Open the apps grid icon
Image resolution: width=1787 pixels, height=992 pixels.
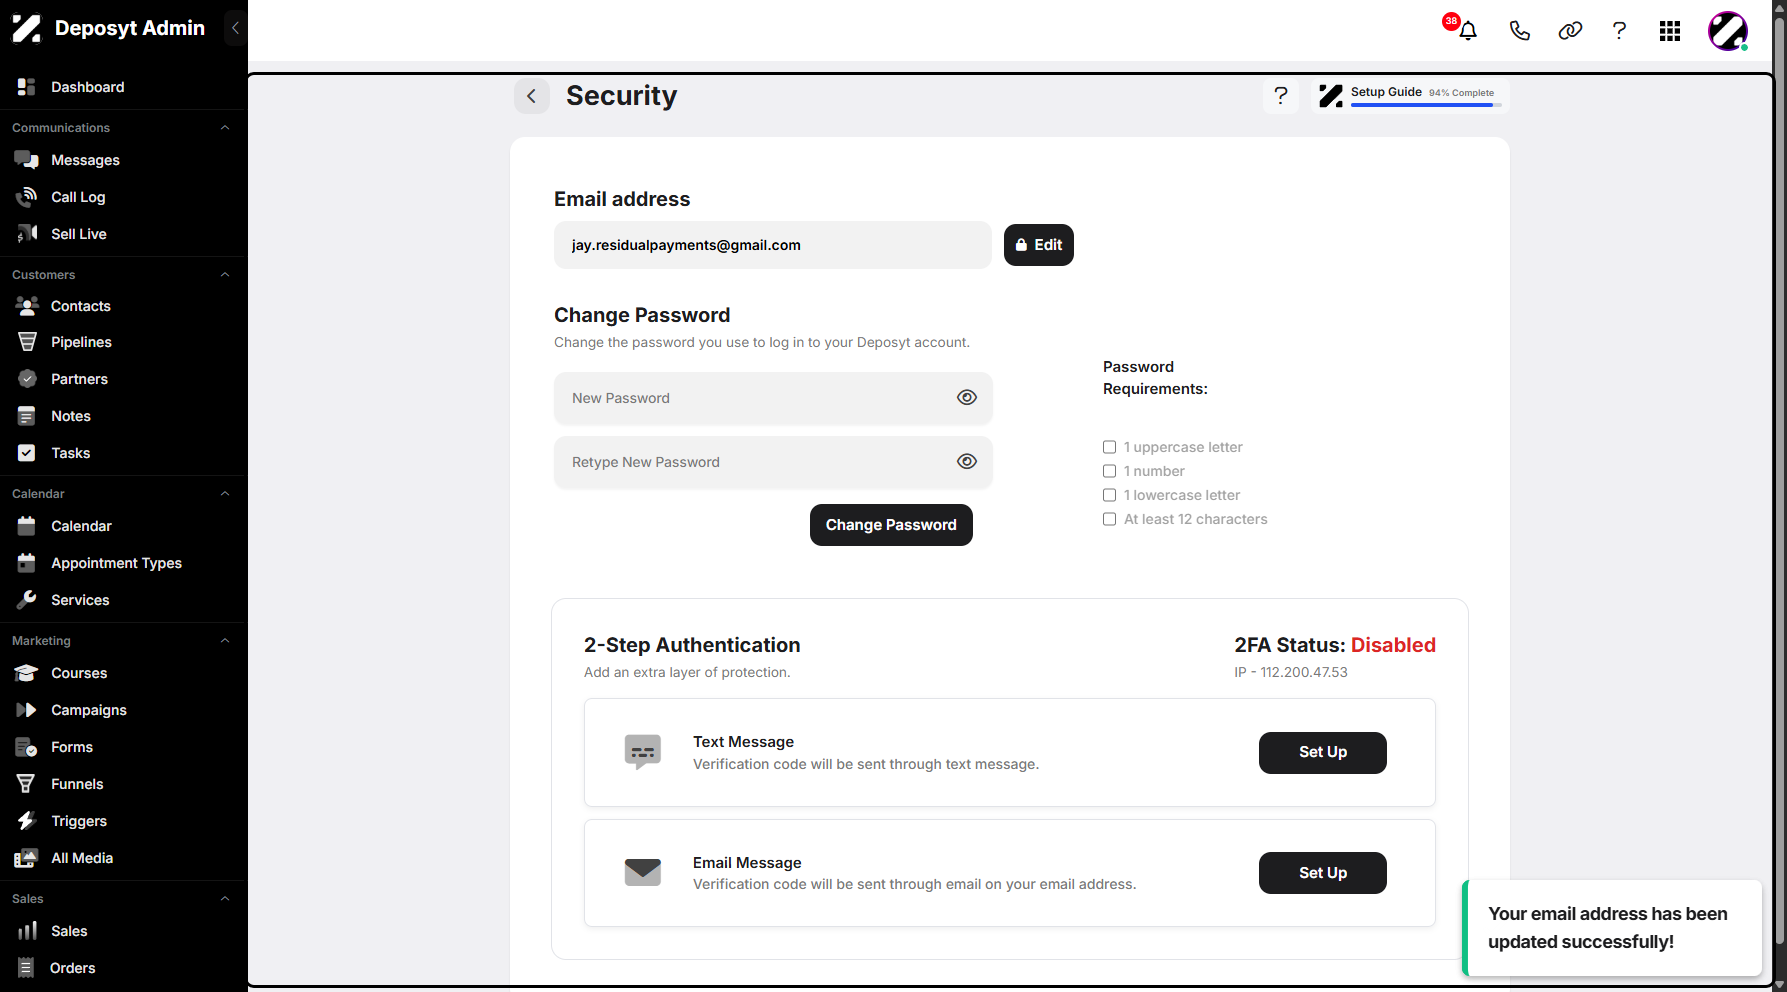tap(1670, 31)
